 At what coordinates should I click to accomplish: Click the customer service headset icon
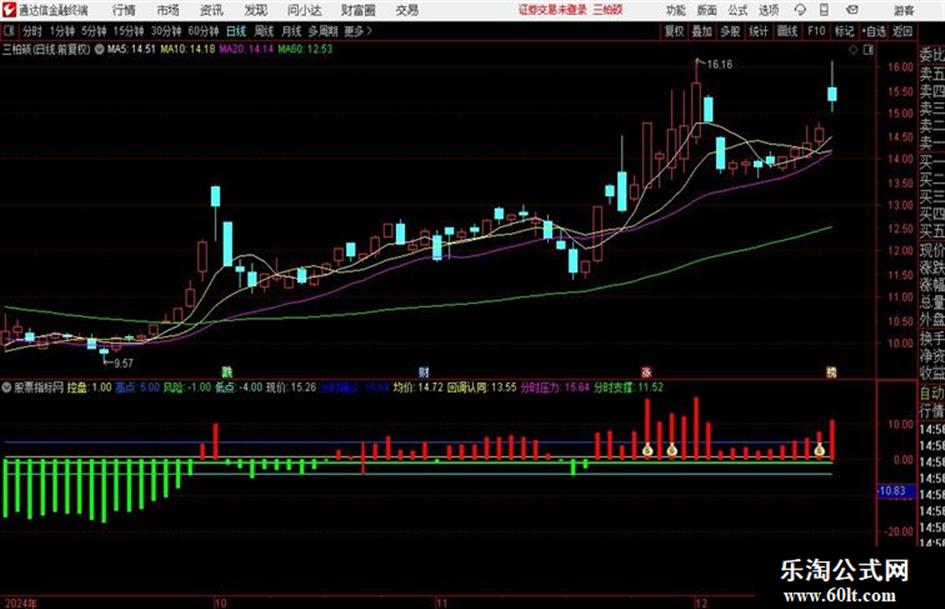coord(800,10)
